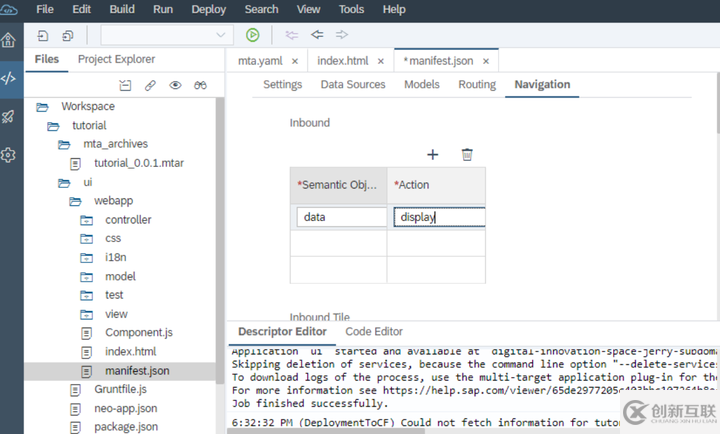Open the Preferences gear in sidebar
Image resolution: width=720 pixels, height=434 pixels.
coord(8,155)
